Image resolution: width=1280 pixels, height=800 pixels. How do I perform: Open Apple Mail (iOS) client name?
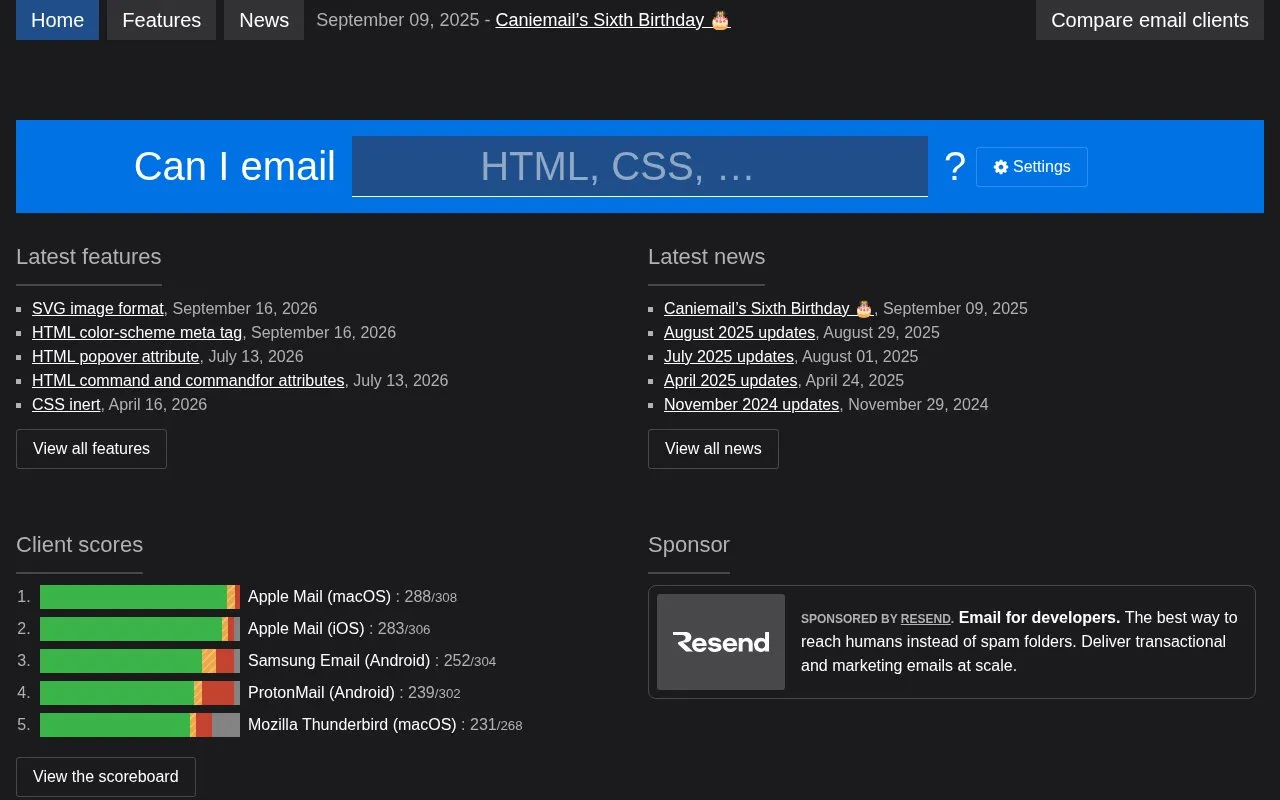[306, 629]
